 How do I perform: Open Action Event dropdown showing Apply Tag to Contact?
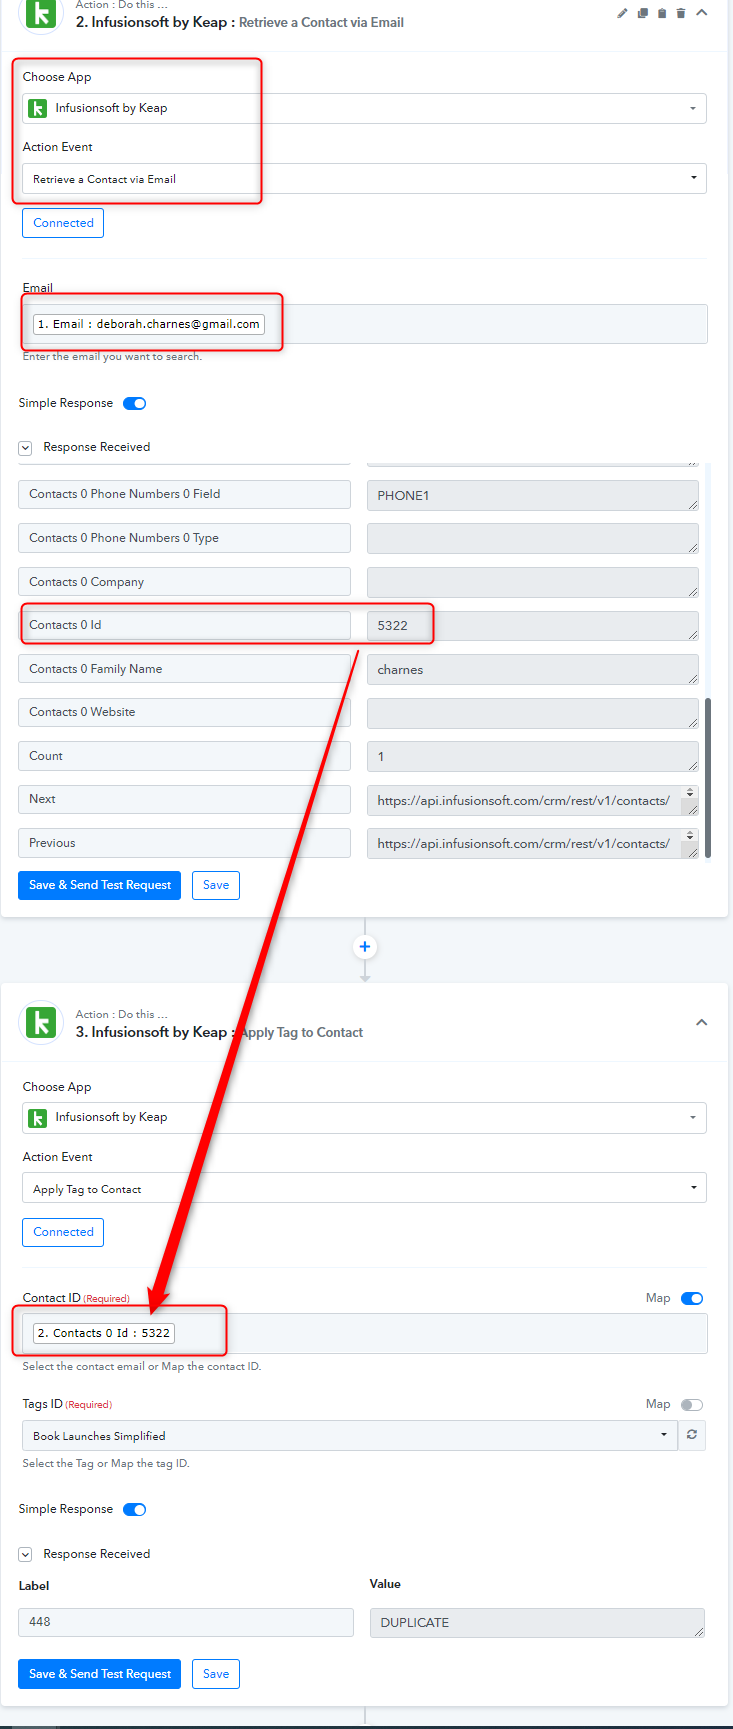coord(364,1188)
